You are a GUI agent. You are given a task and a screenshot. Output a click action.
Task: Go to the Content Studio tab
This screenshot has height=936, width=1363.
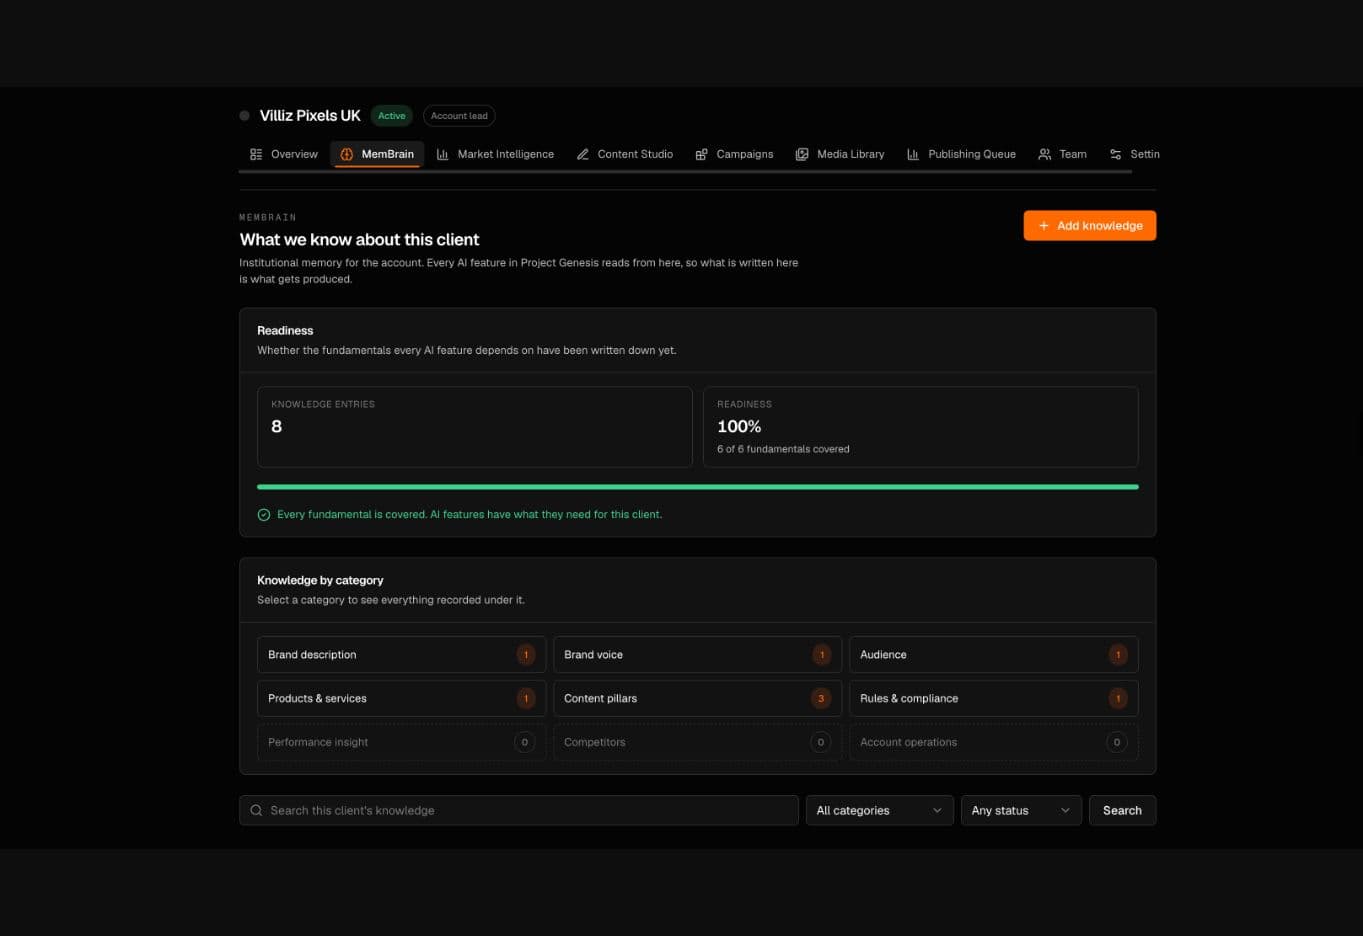click(625, 154)
